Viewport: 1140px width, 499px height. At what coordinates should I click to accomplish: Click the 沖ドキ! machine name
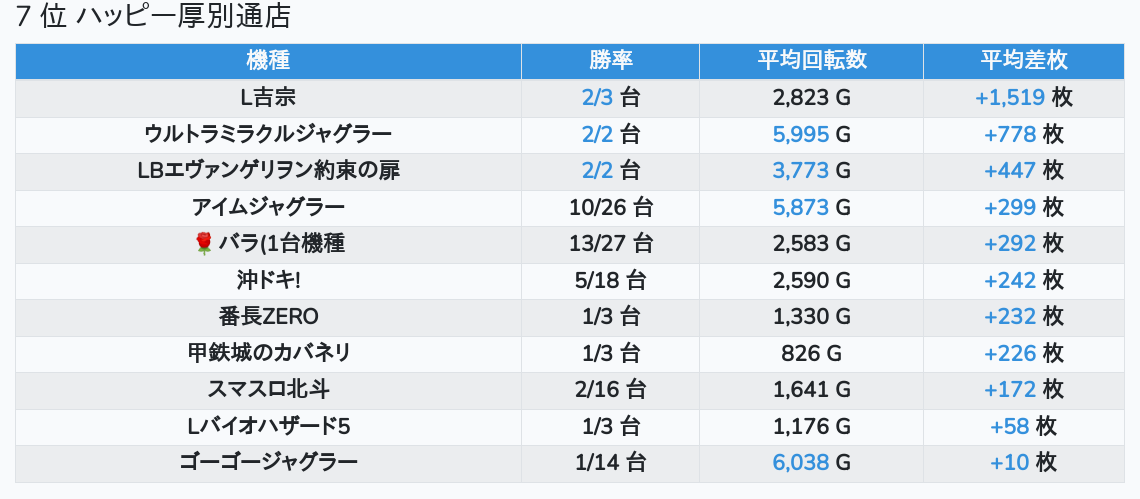268,280
